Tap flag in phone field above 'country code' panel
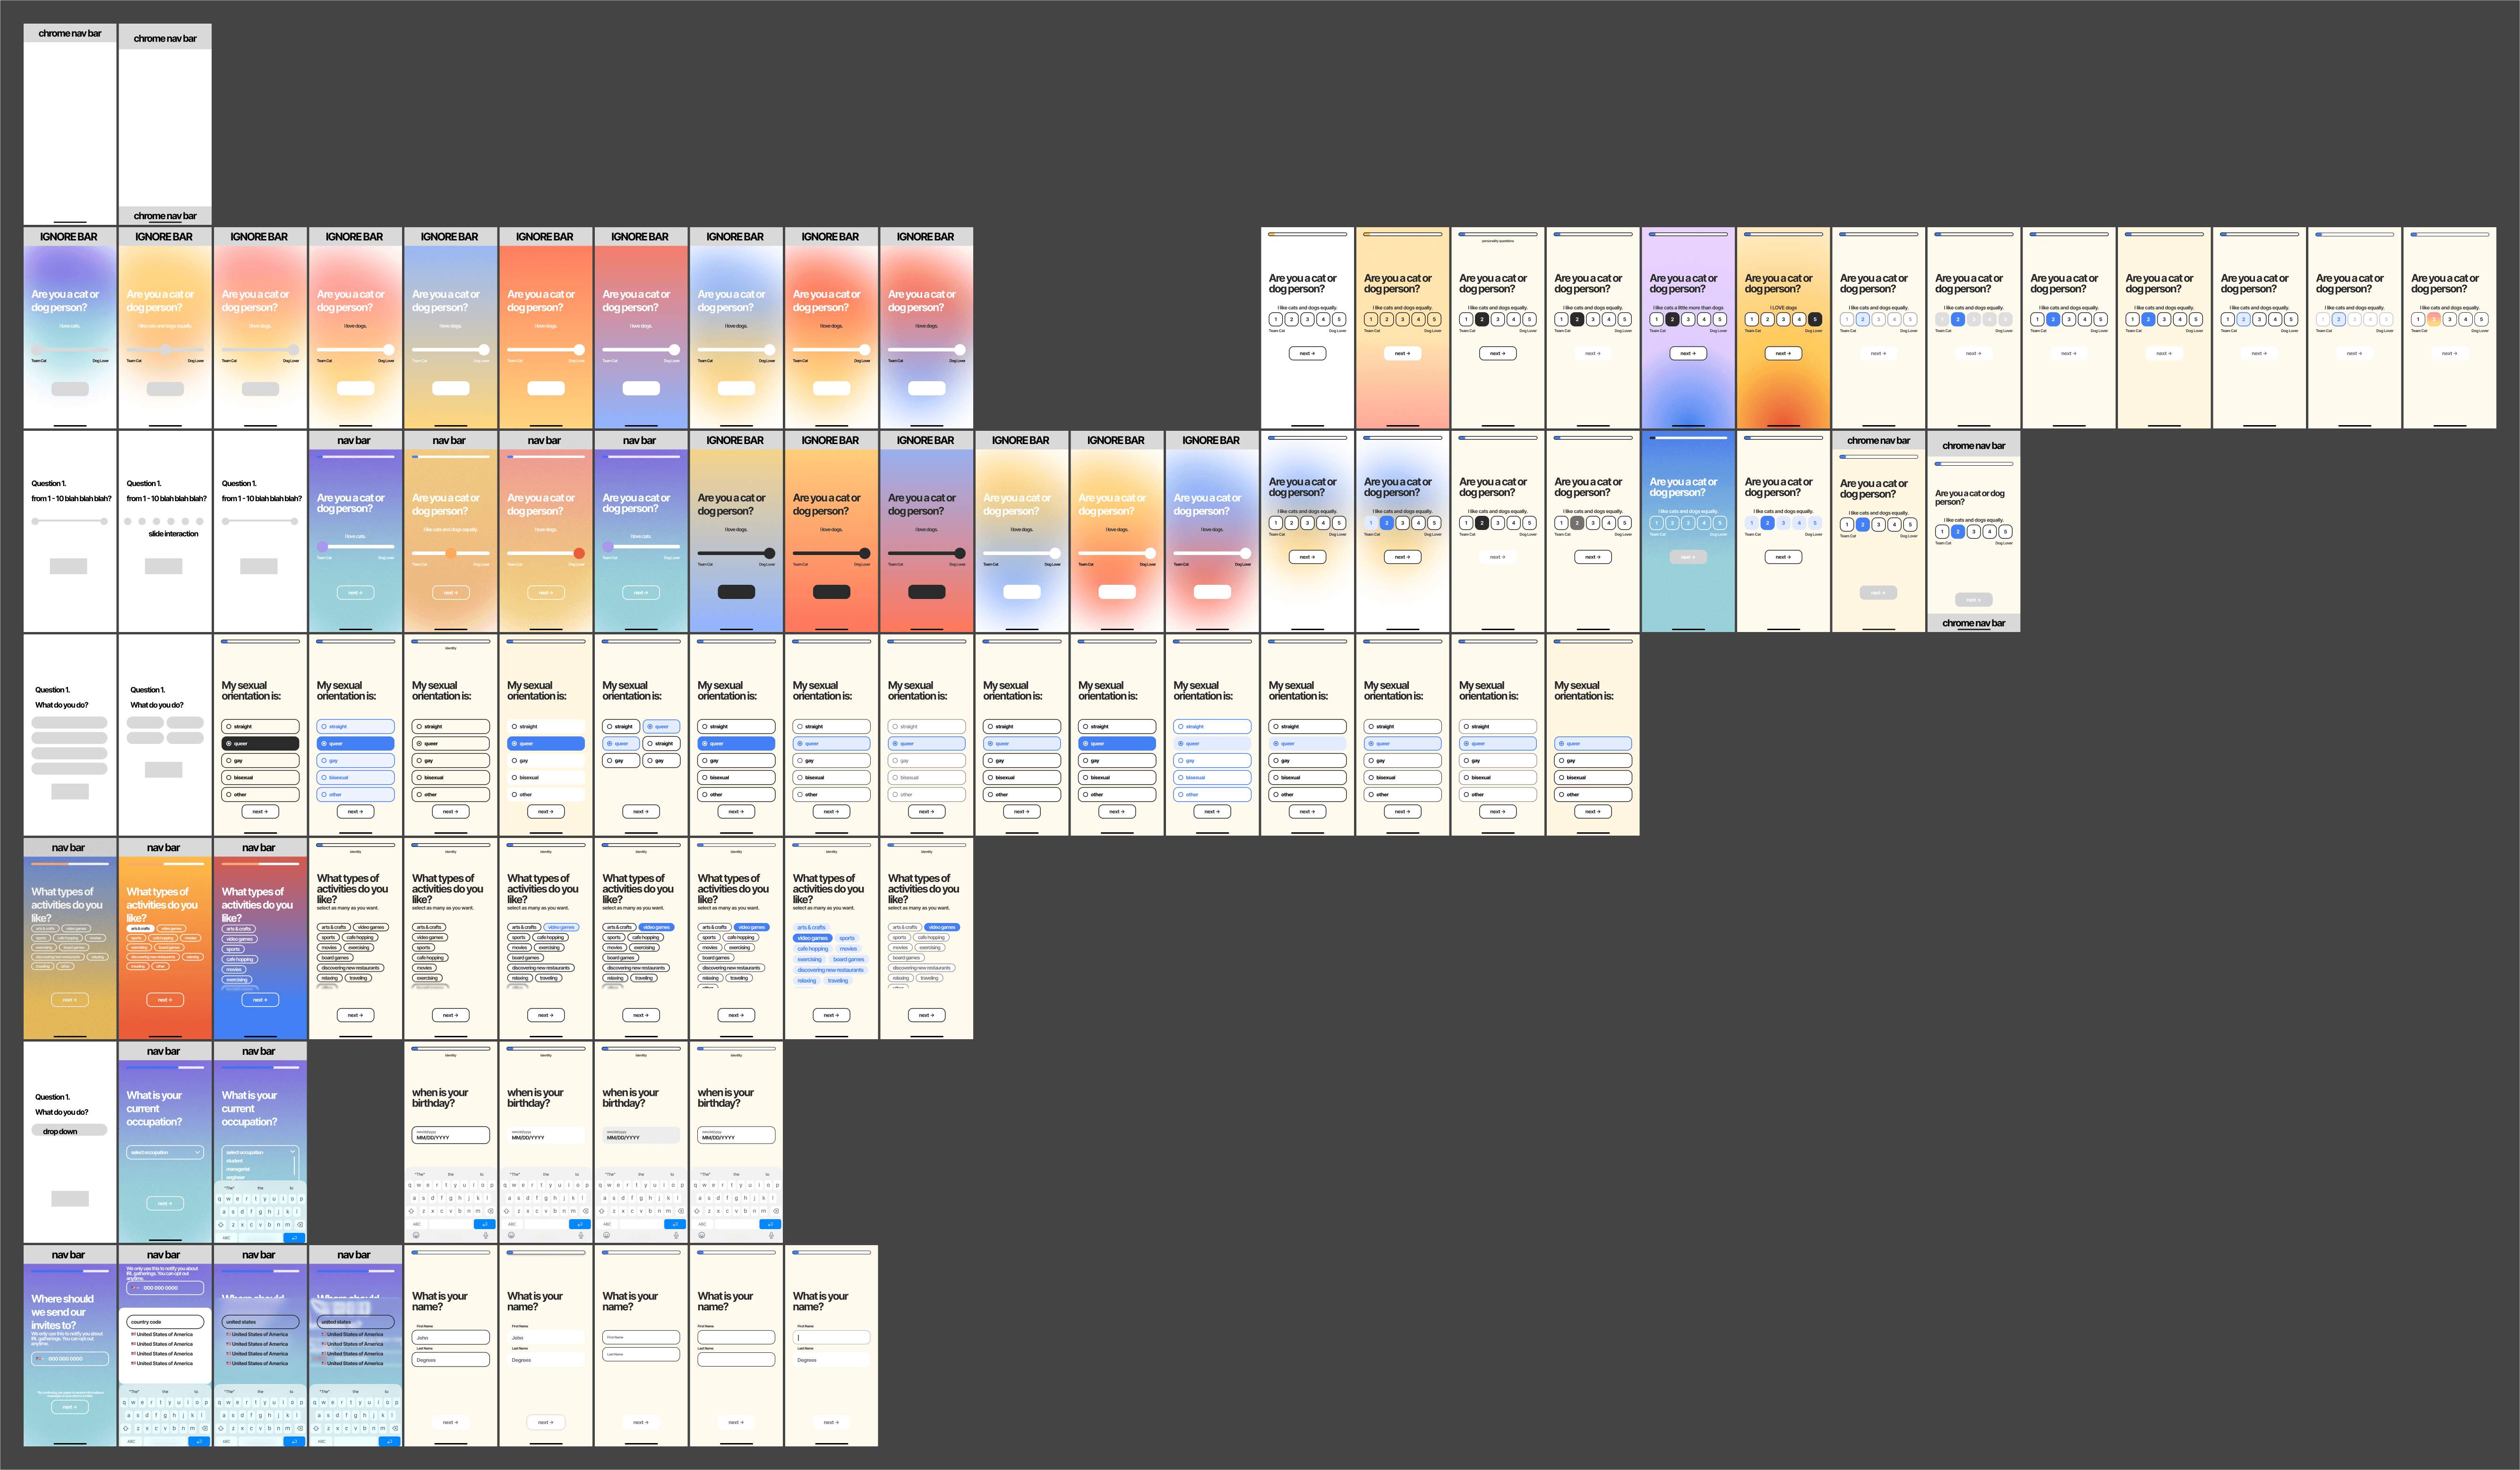Image resolution: width=2520 pixels, height=1470 pixels. [x=135, y=1288]
